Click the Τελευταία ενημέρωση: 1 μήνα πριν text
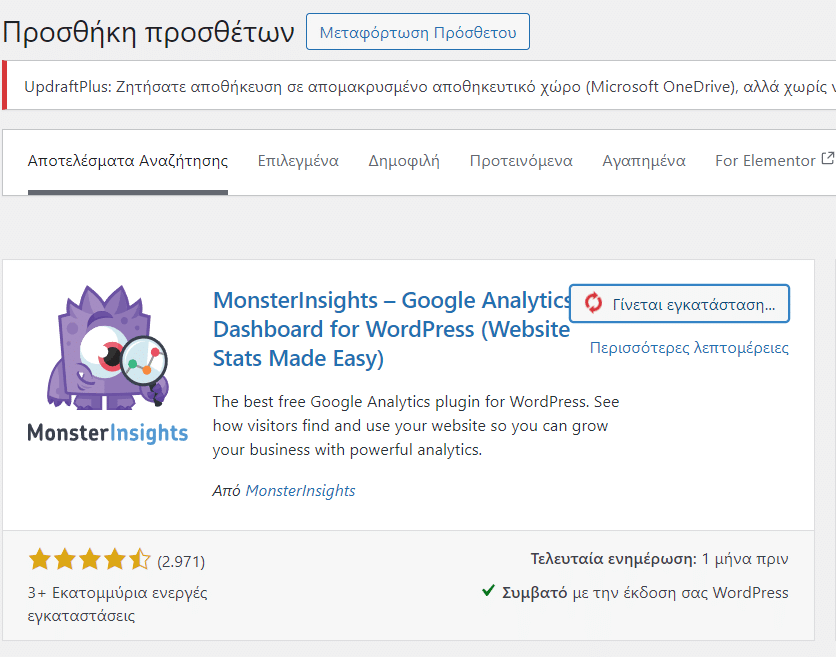Viewport: 836px width, 657px height. coord(659,559)
